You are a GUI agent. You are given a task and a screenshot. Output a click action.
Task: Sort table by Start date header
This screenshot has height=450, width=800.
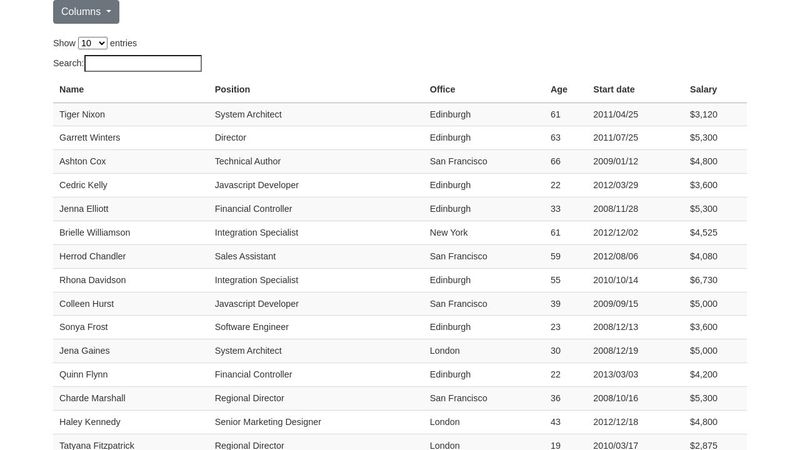614,89
